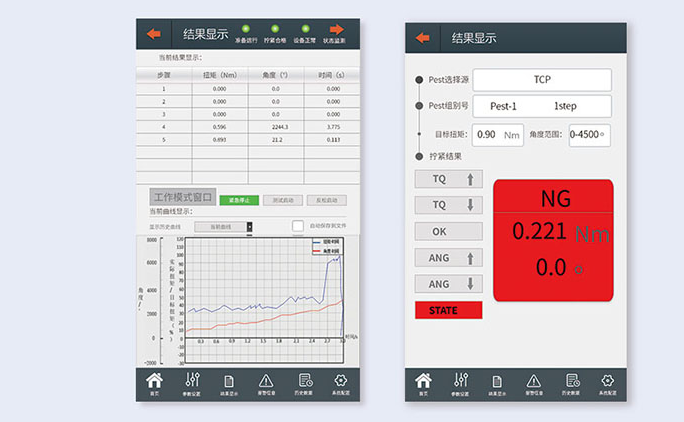This screenshot has width=684, height=422.
Task: Click the large grey work mode window button
Action: click(x=183, y=197)
